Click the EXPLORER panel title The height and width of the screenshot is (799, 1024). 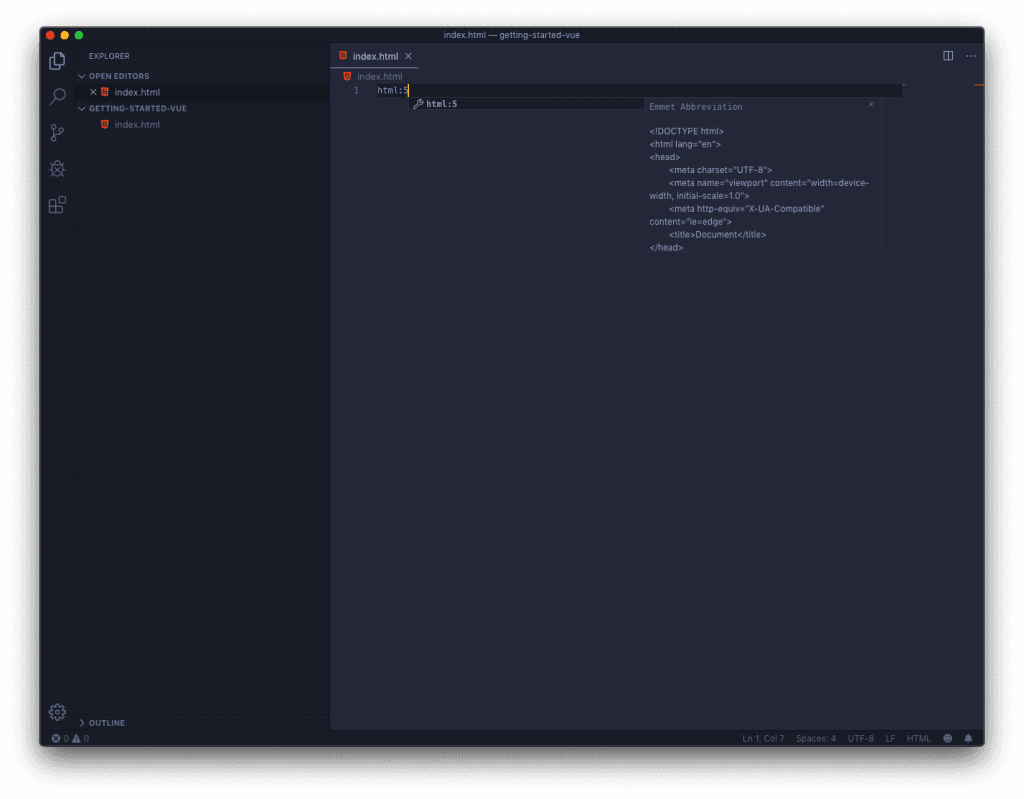(x=109, y=56)
